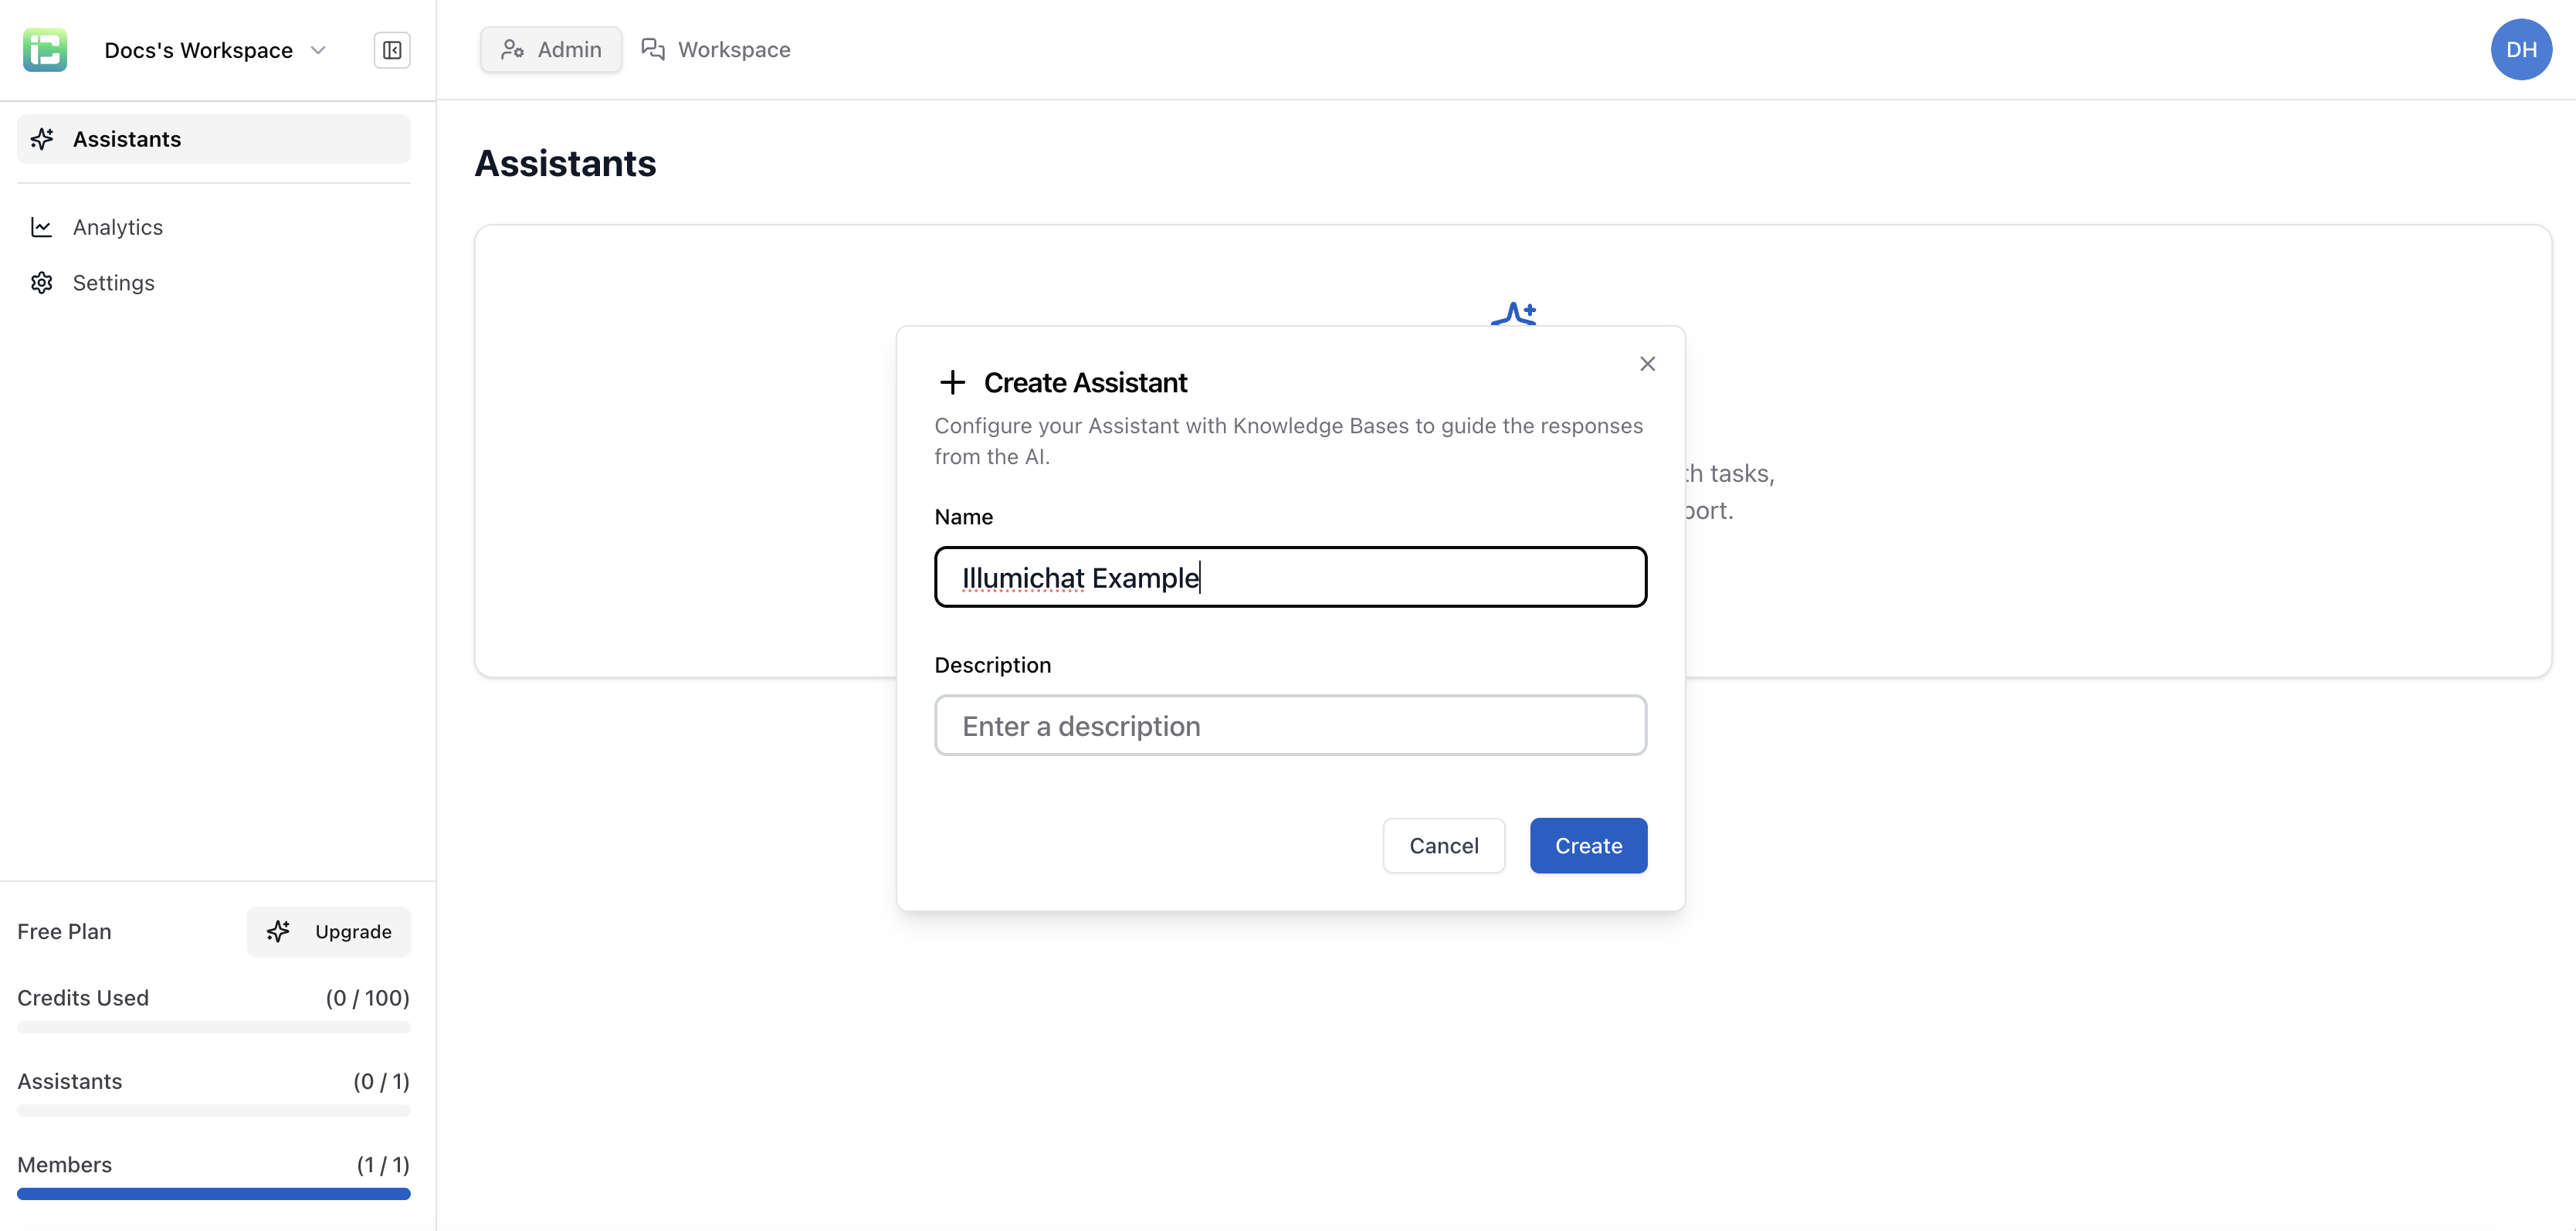Open the Docs's Workspace dropdown chevron
This screenshot has width=2576, height=1231.
click(318, 50)
